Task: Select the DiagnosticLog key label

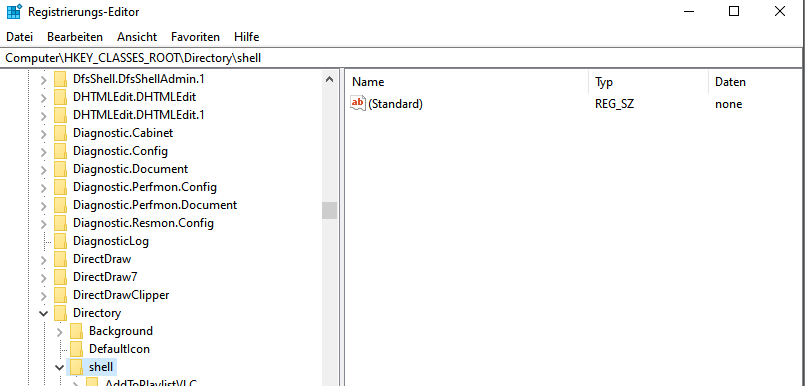Action: (111, 241)
